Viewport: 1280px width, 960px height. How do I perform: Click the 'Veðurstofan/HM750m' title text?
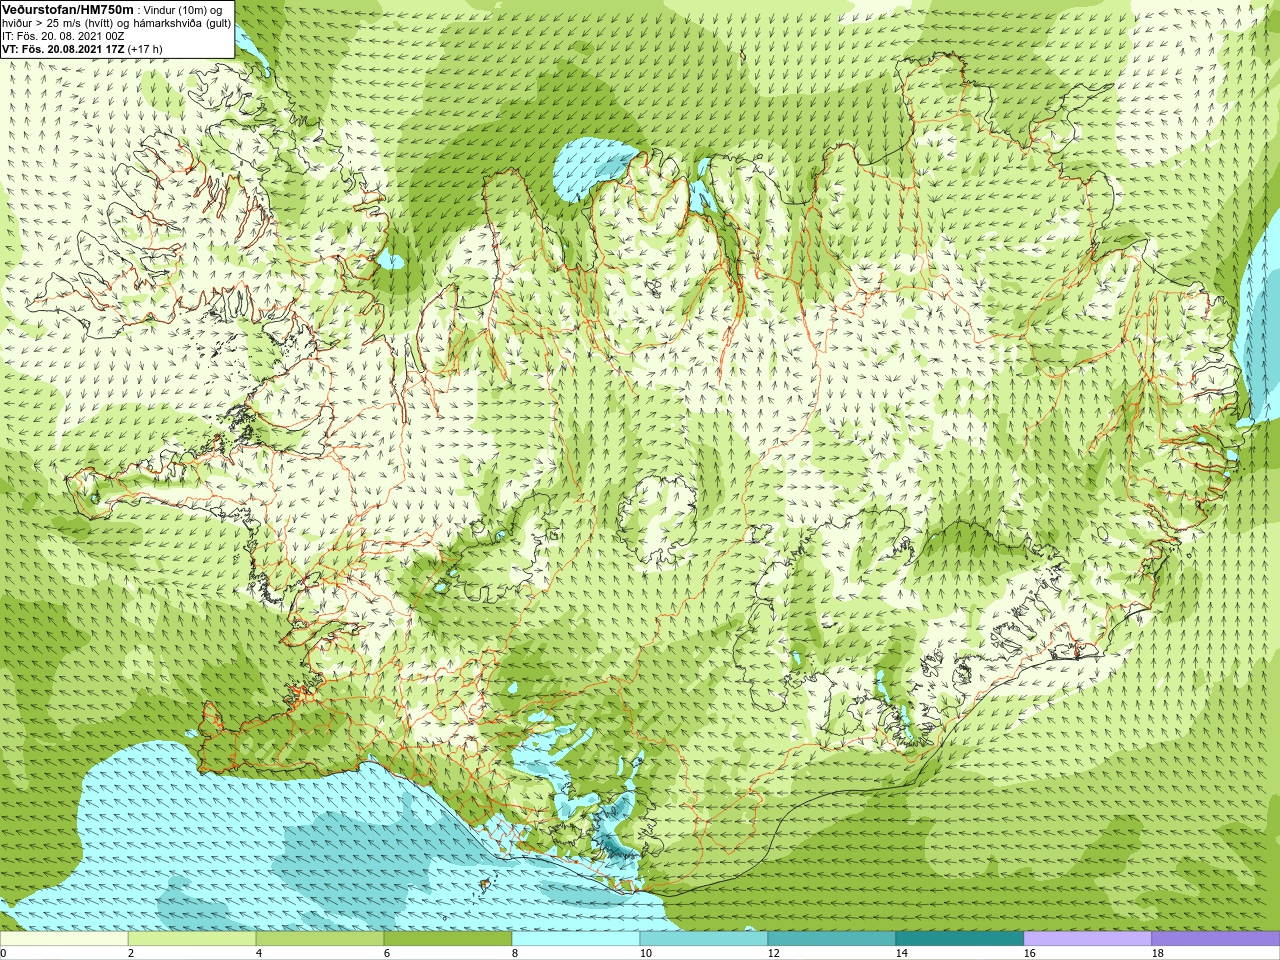(68, 9)
